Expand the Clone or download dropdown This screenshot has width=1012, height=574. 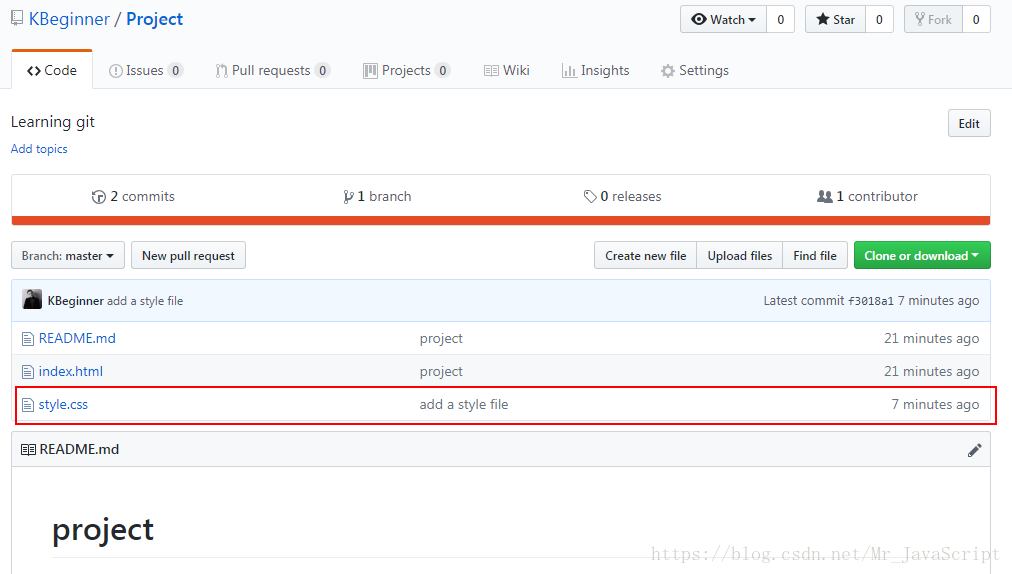[922, 256]
